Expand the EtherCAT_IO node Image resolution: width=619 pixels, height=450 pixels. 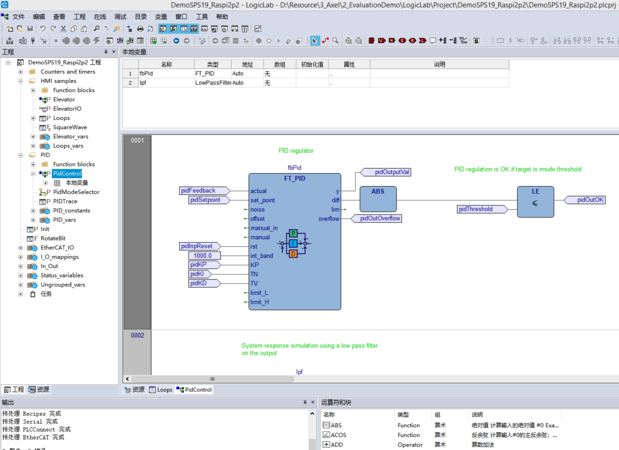pos(20,248)
